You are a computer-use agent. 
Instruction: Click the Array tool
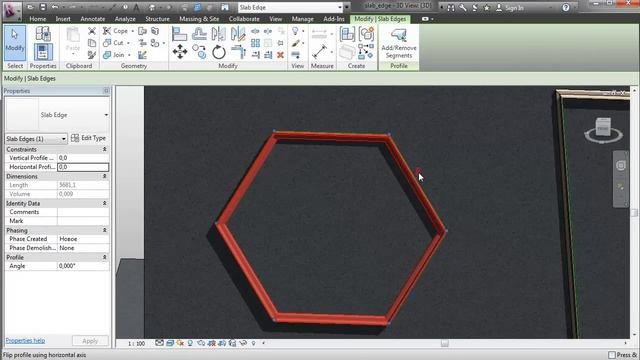(256, 43)
